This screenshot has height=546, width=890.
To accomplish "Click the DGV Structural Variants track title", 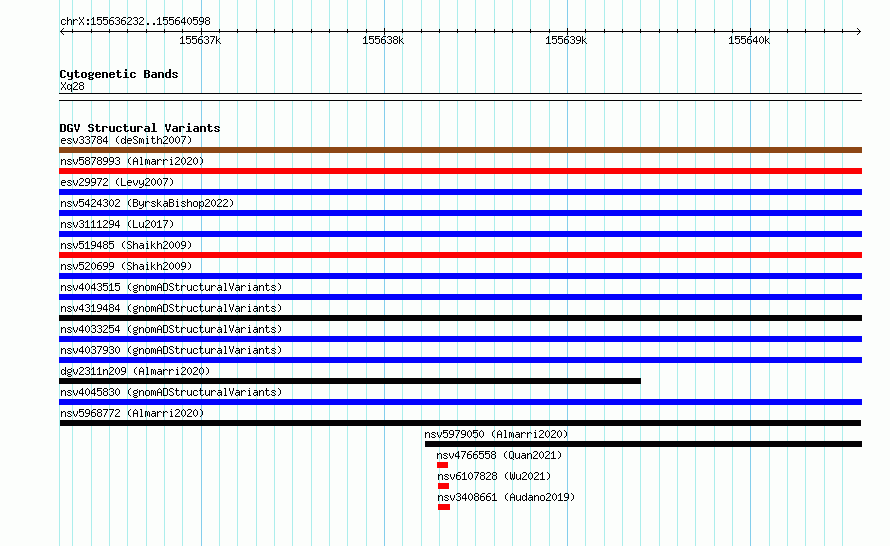I will click(x=140, y=128).
